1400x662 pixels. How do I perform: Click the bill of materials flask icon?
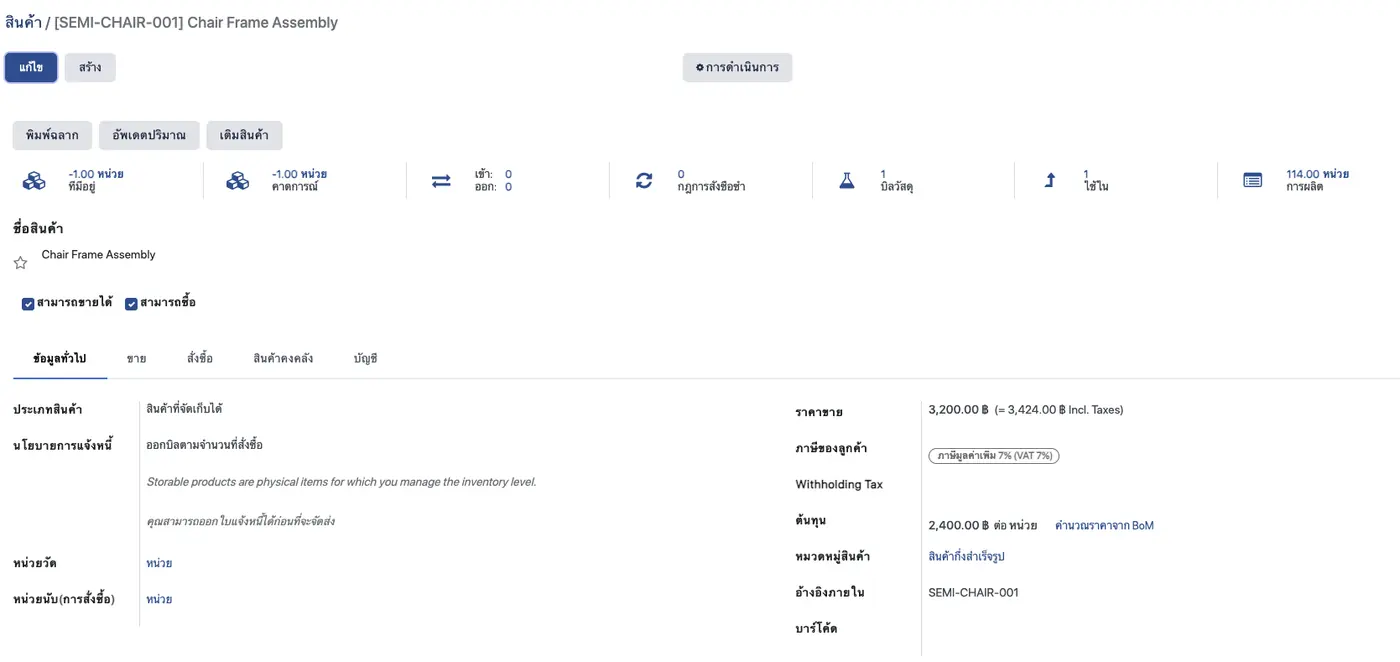pos(847,181)
